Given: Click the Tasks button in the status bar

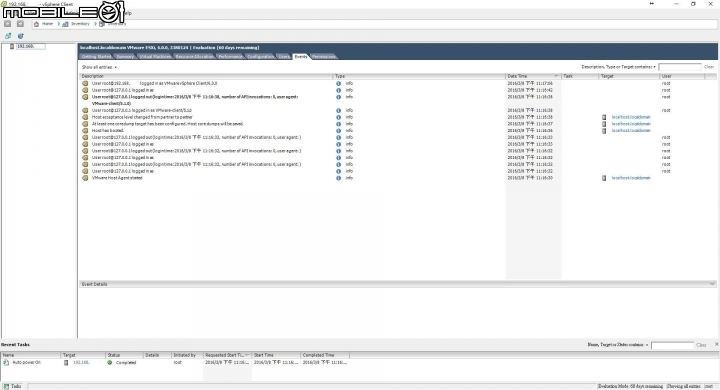Looking at the screenshot, I should pyautogui.click(x=12, y=386).
